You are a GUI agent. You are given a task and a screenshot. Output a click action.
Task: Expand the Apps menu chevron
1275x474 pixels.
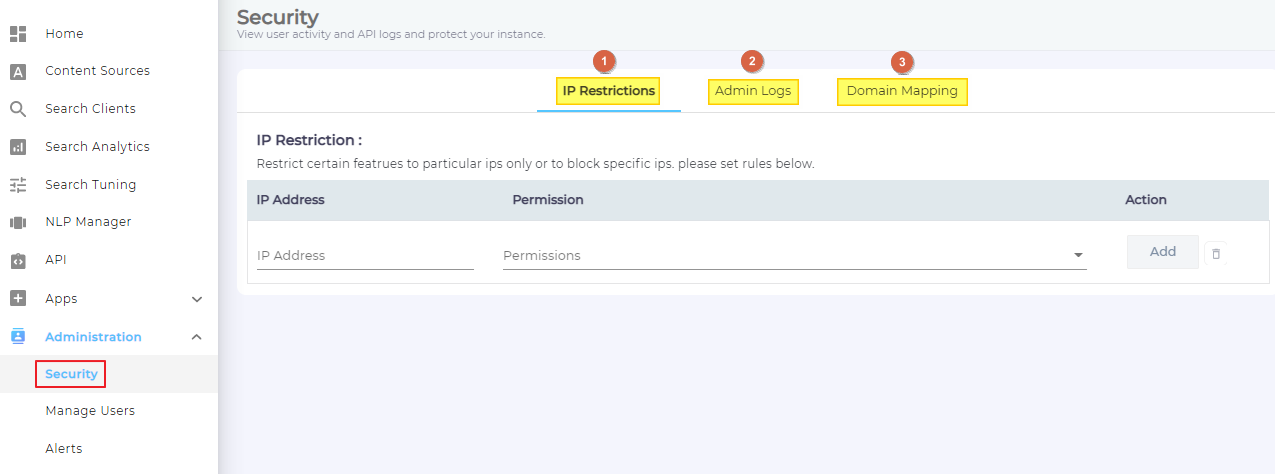197,299
